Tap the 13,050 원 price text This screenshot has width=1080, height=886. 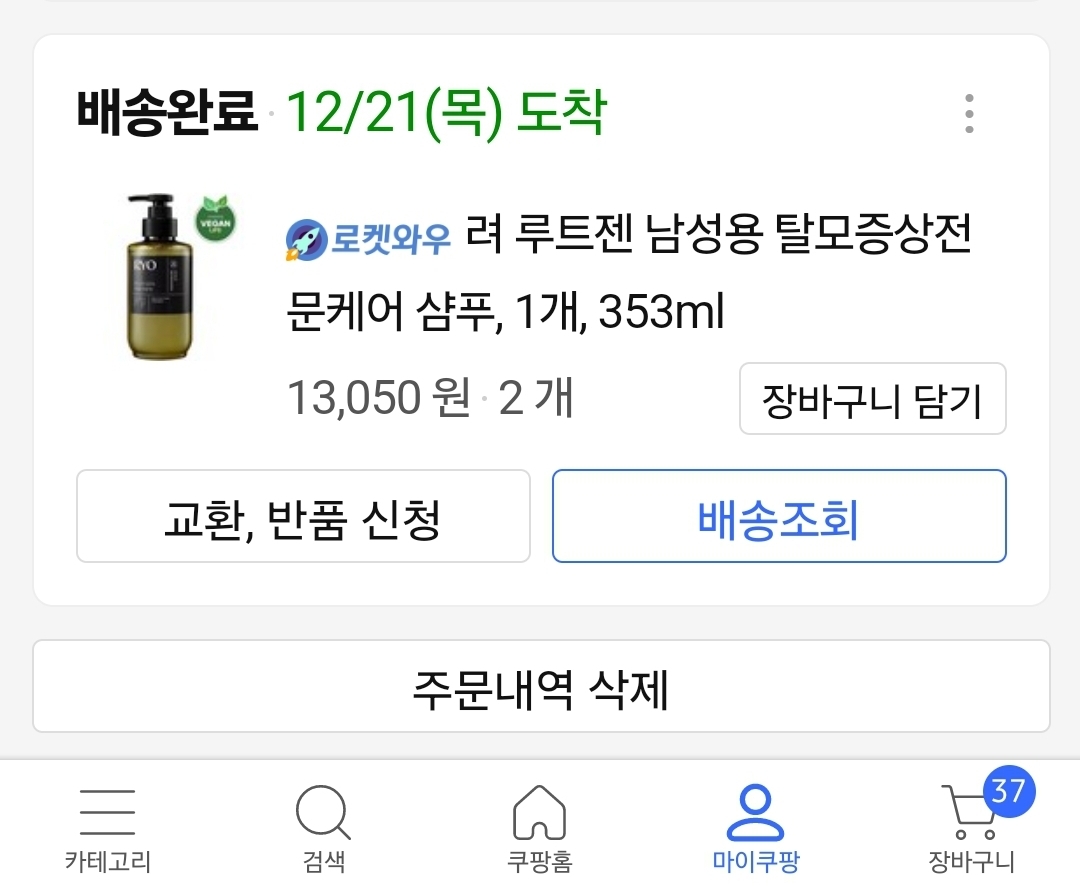click(x=379, y=399)
